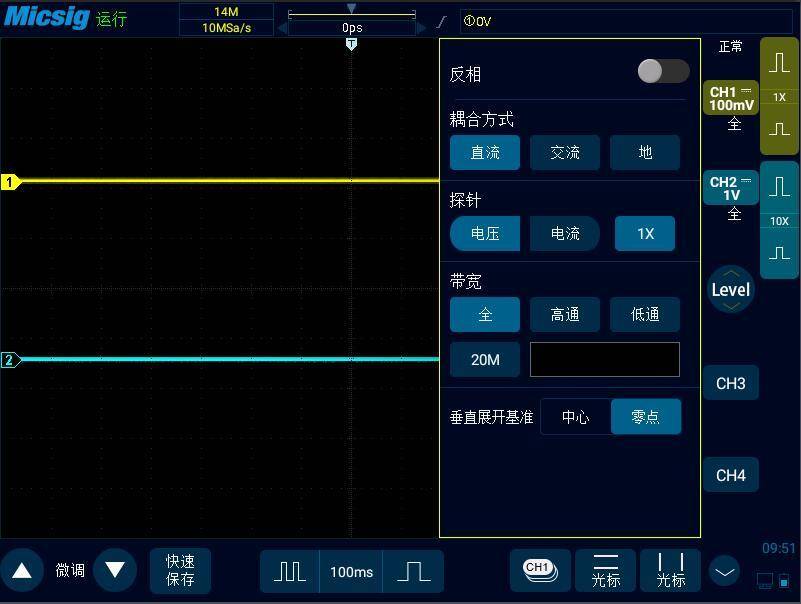
Task: Toggle the 反相 invert switch
Action: [663, 71]
